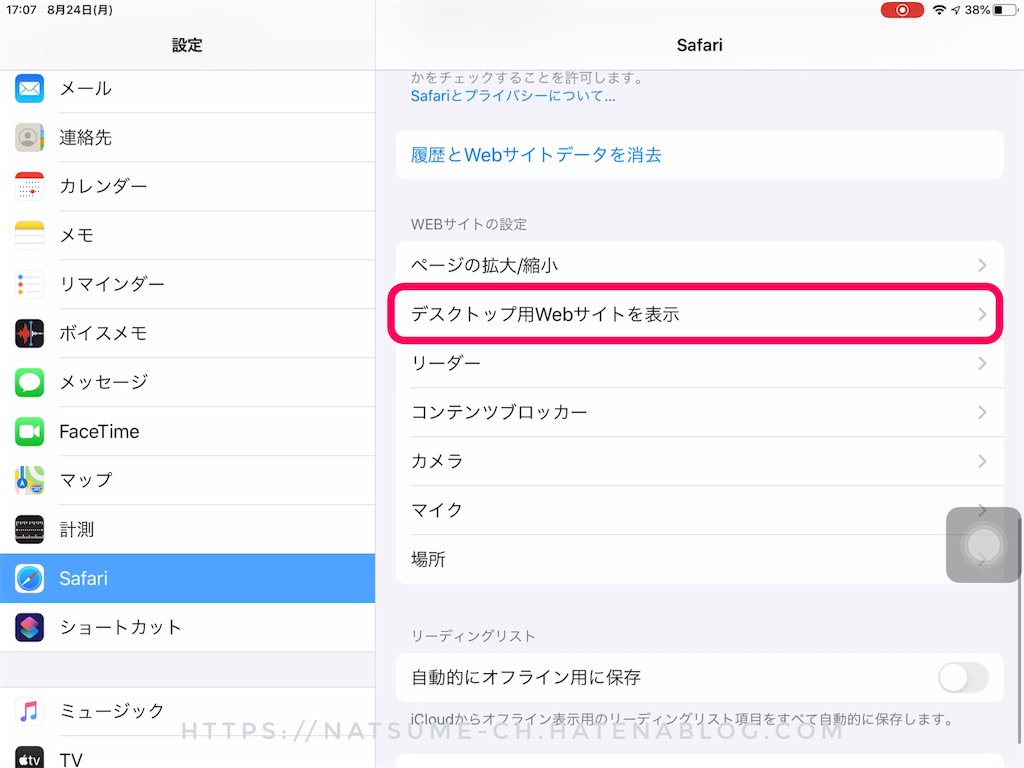Select カレンダー in settings sidebar
The width and height of the screenshot is (1024, 768).
187,186
